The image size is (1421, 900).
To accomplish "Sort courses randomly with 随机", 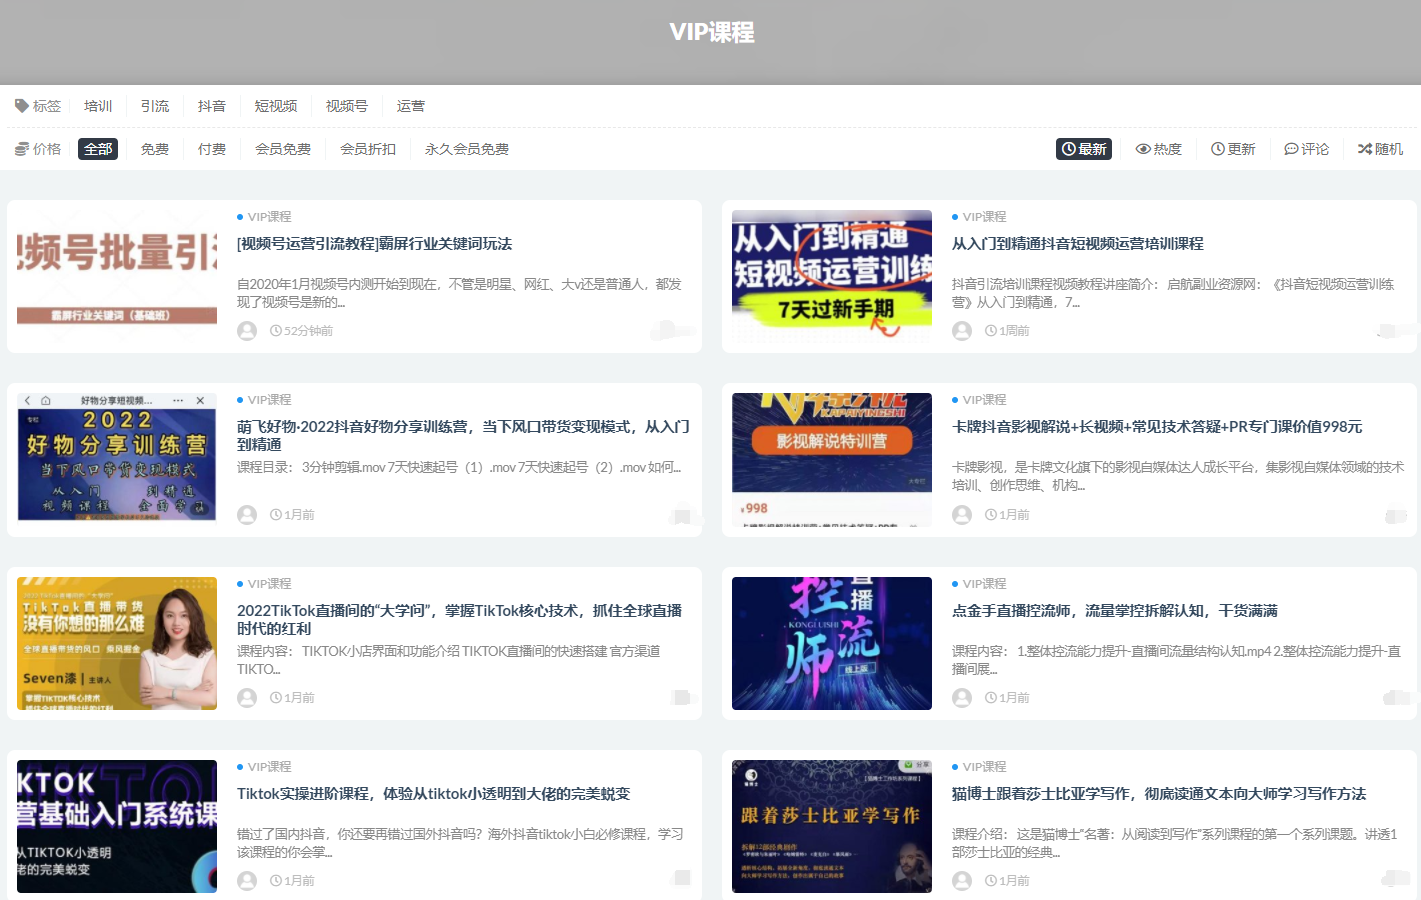I will 1380,149.
